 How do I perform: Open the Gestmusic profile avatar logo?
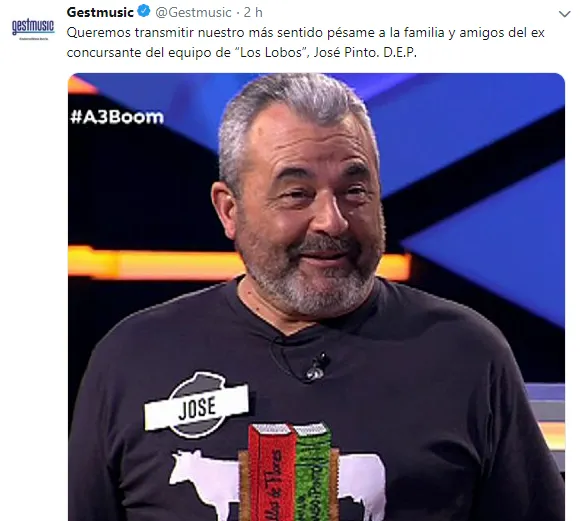33,29
